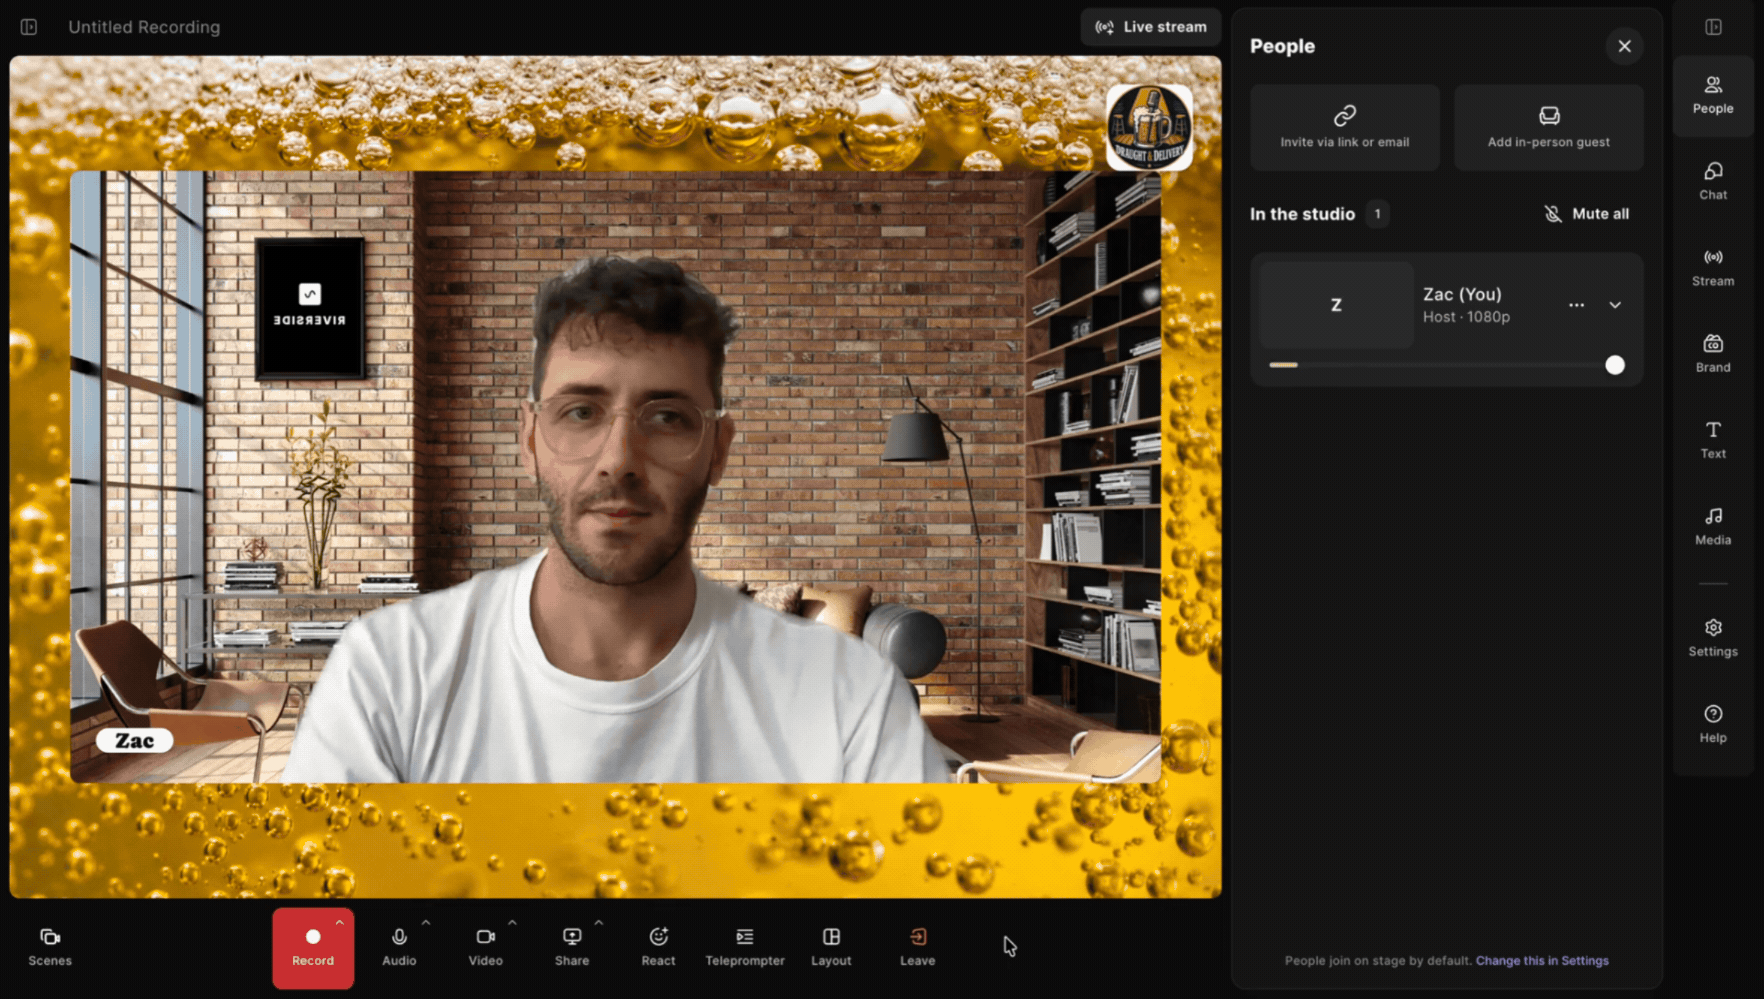Image resolution: width=1764 pixels, height=999 pixels.
Task: Open video device options caret
Action: coord(512,922)
